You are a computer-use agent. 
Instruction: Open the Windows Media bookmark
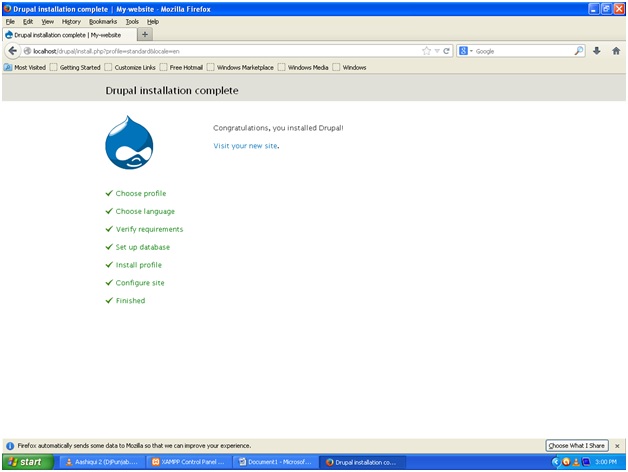303,67
